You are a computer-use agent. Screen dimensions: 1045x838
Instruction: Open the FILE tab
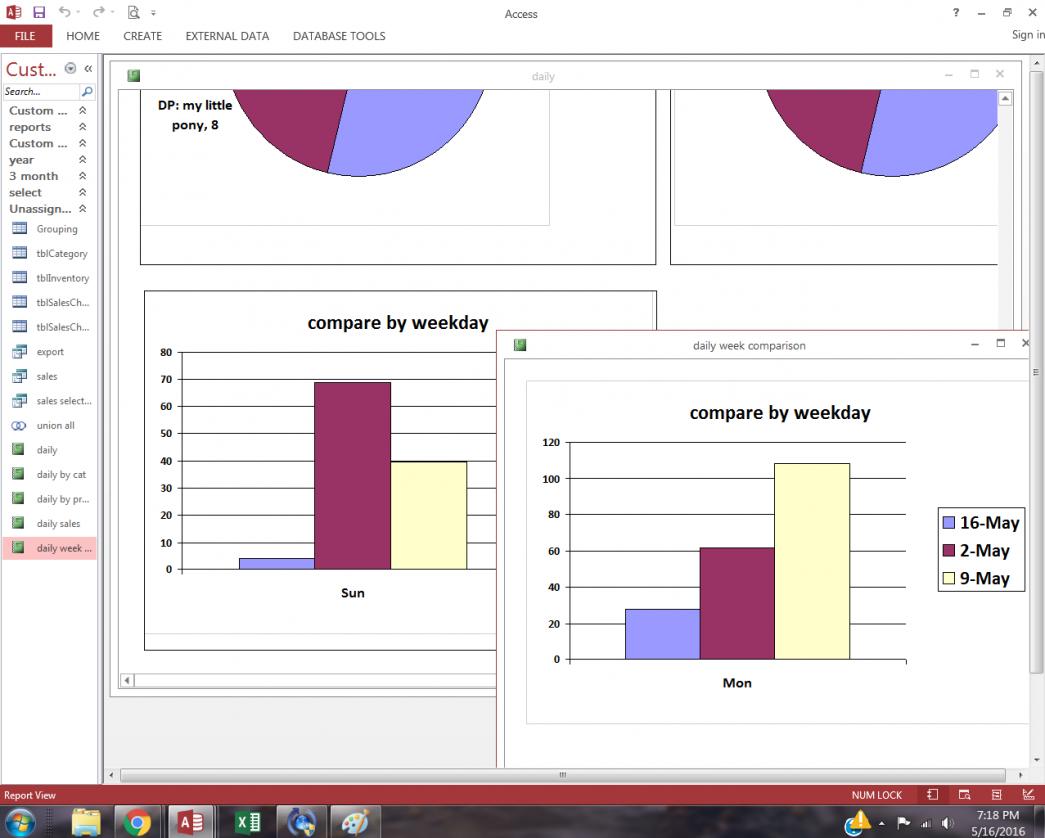pyautogui.click(x=25, y=36)
